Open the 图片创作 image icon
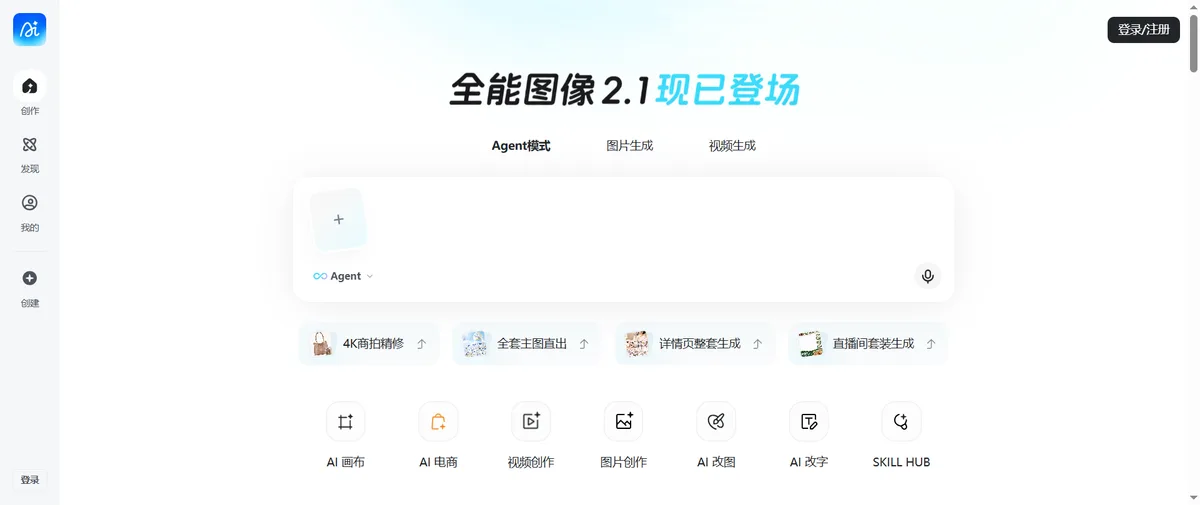Image resolution: width=1200 pixels, height=505 pixels. click(624, 422)
